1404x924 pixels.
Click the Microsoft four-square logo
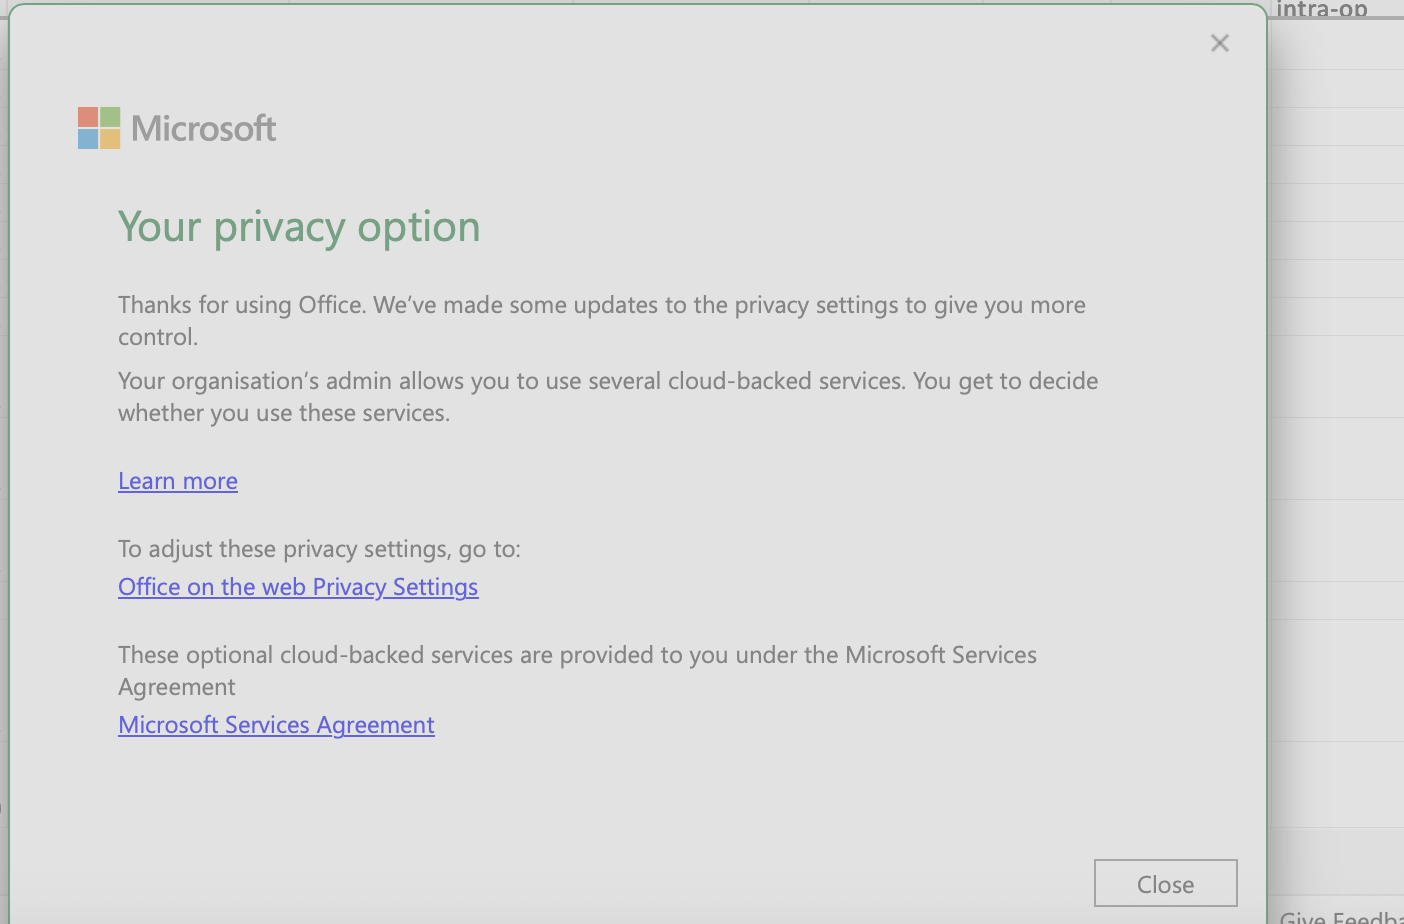(x=99, y=128)
